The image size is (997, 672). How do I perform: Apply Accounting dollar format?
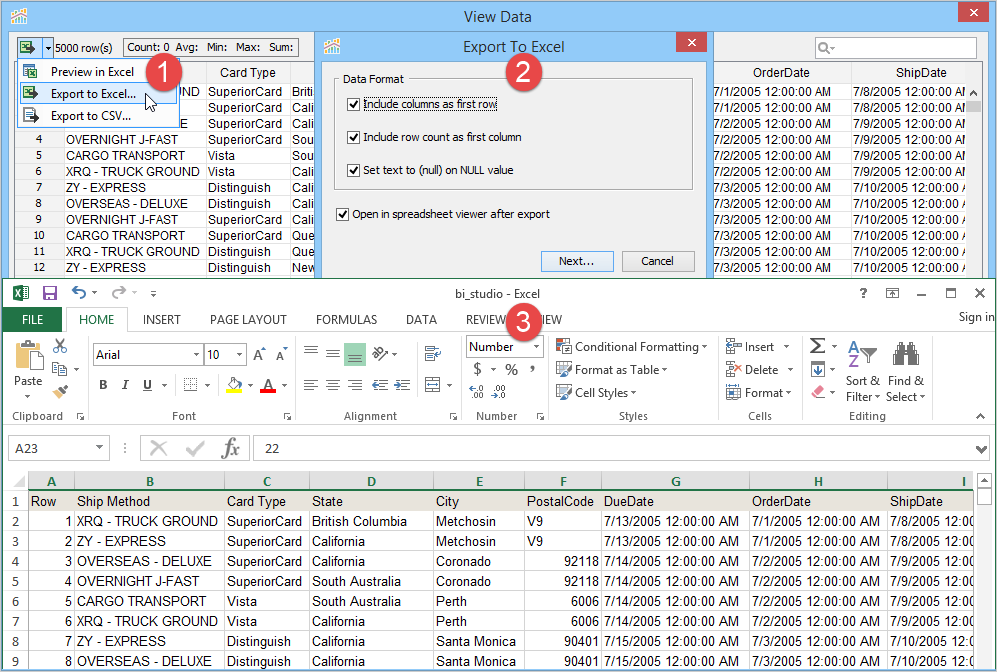478,369
